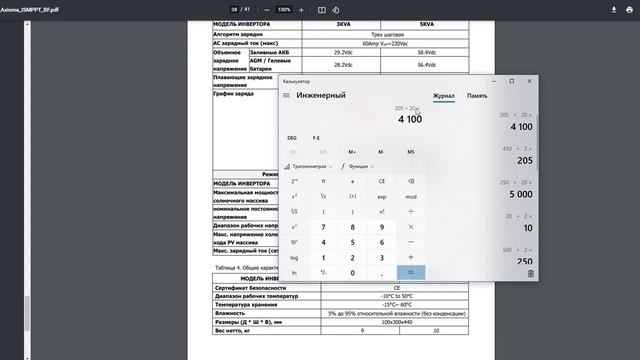Click the close parenthesis key
This screenshot has width=640, height=360.
point(353,212)
